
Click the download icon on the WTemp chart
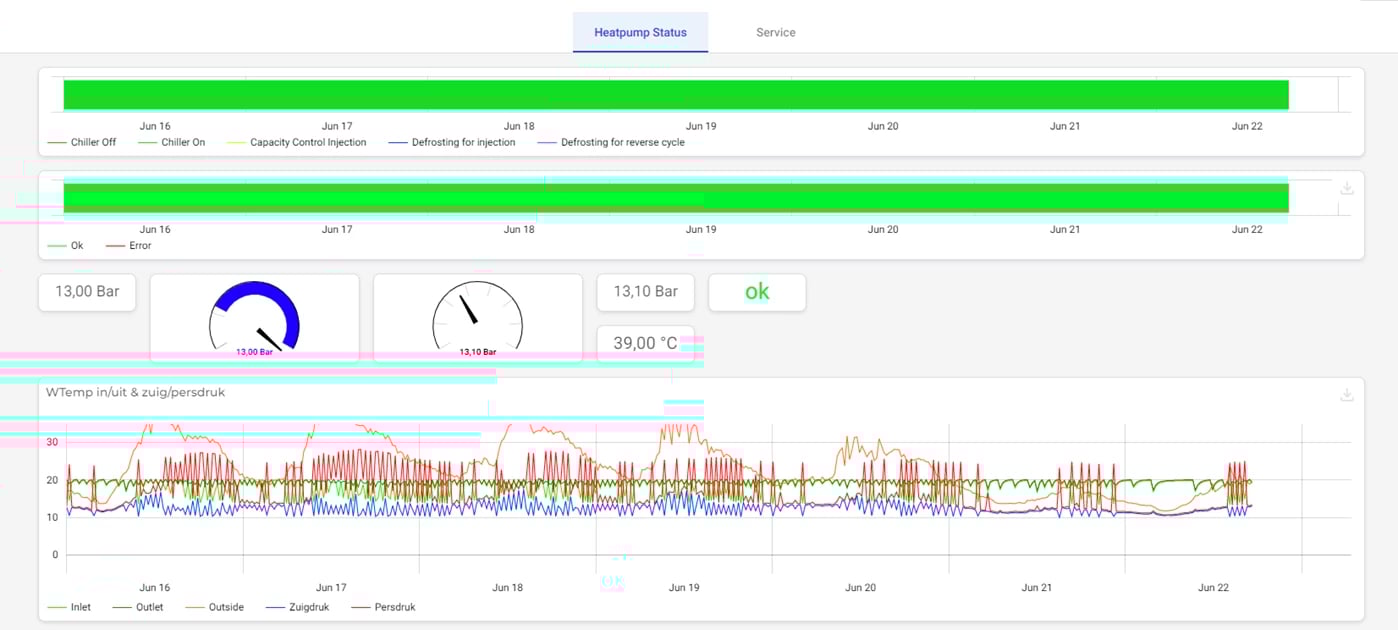(1347, 394)
